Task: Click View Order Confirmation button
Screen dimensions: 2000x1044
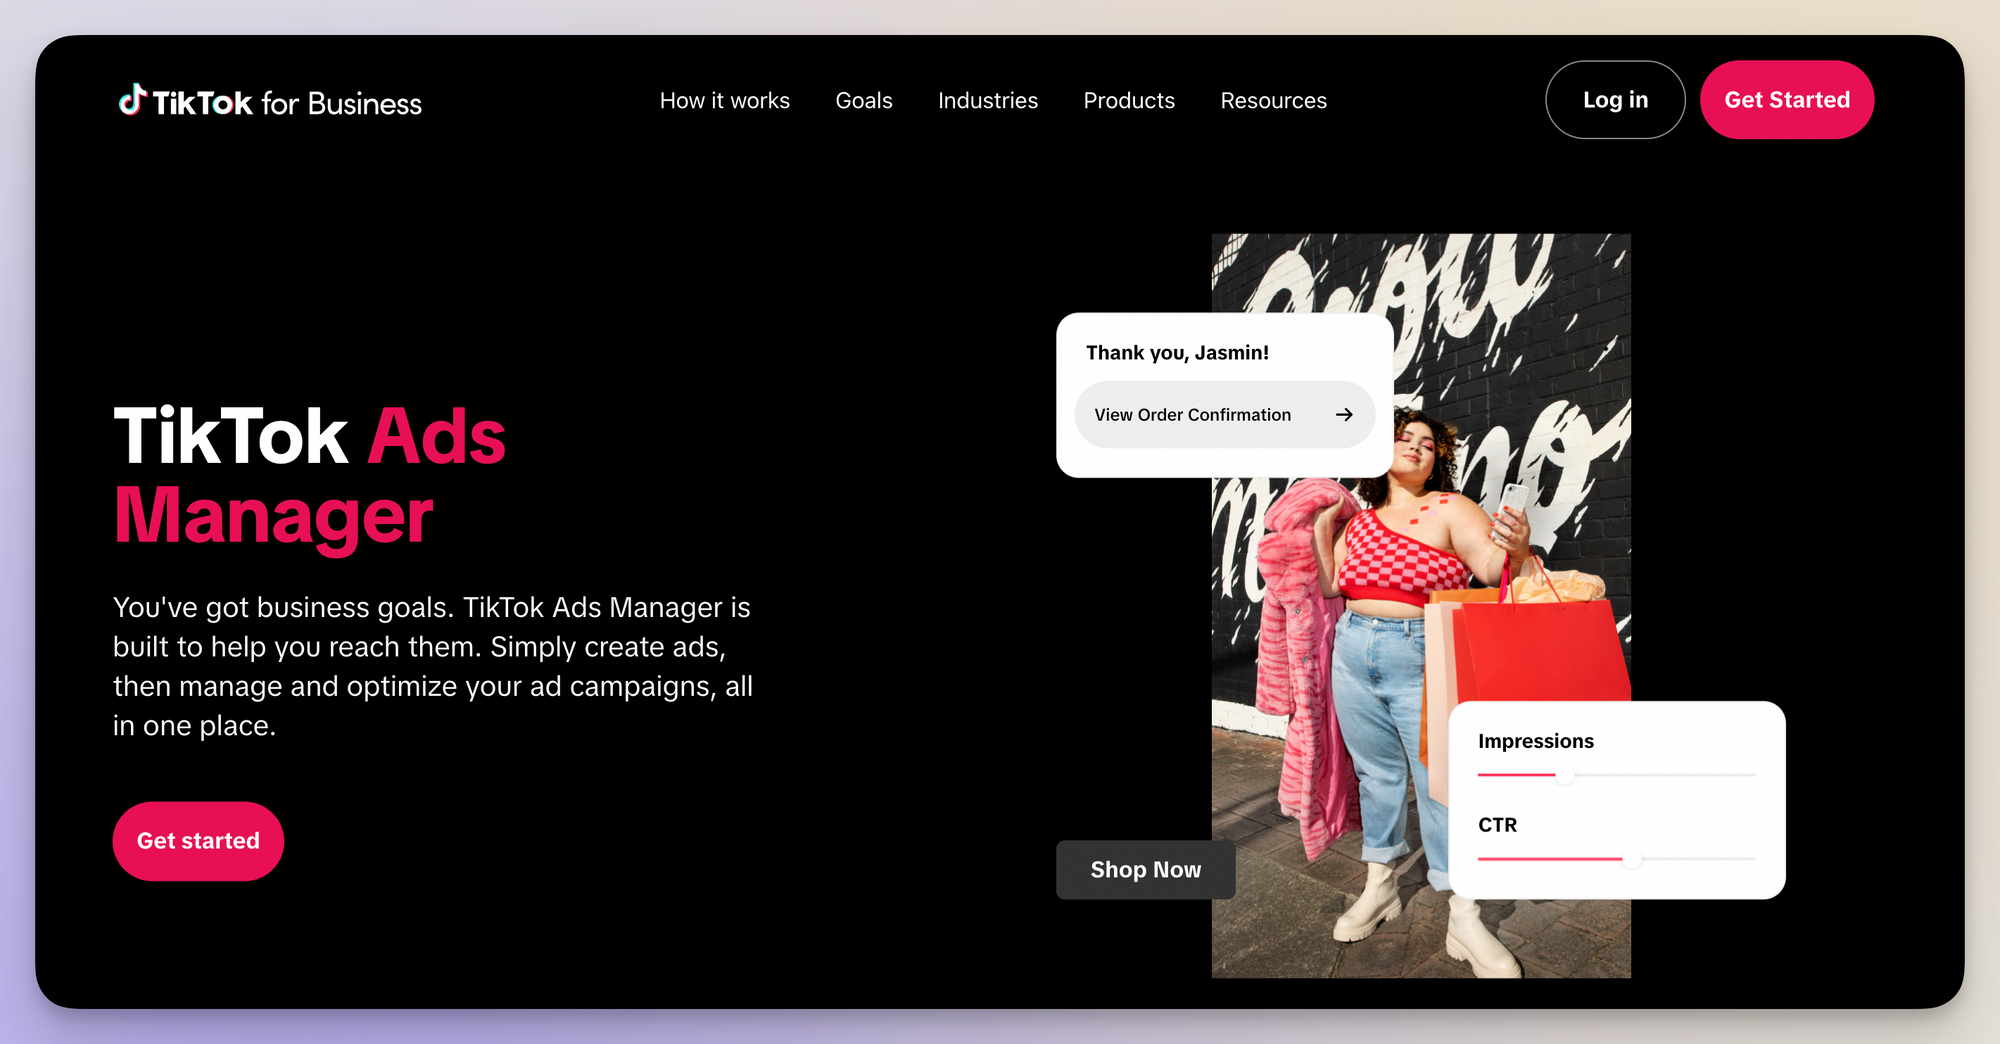Action: coord(1224,414)
